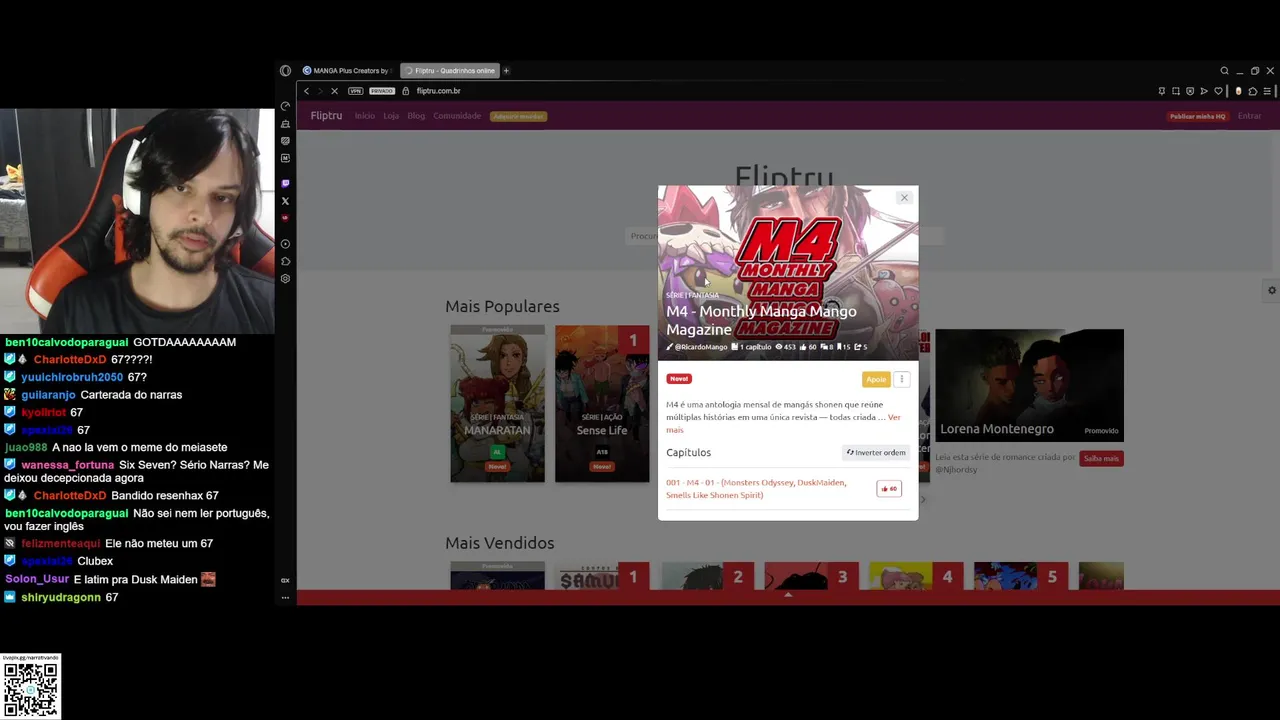Open the extensions cube icon in toolbar
1280x720 pixels.
pyautogui.click(x=1252, y=91)
